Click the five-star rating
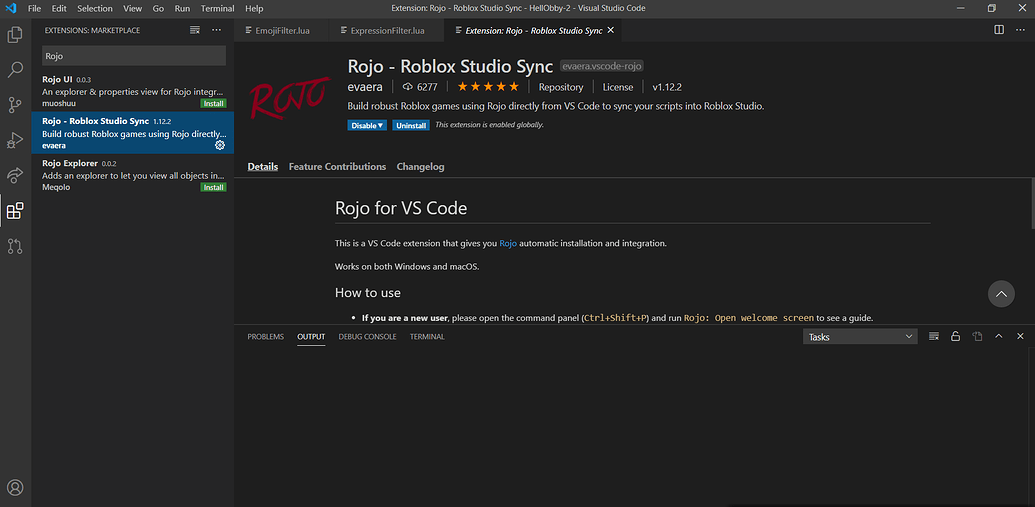 point(488,86)
